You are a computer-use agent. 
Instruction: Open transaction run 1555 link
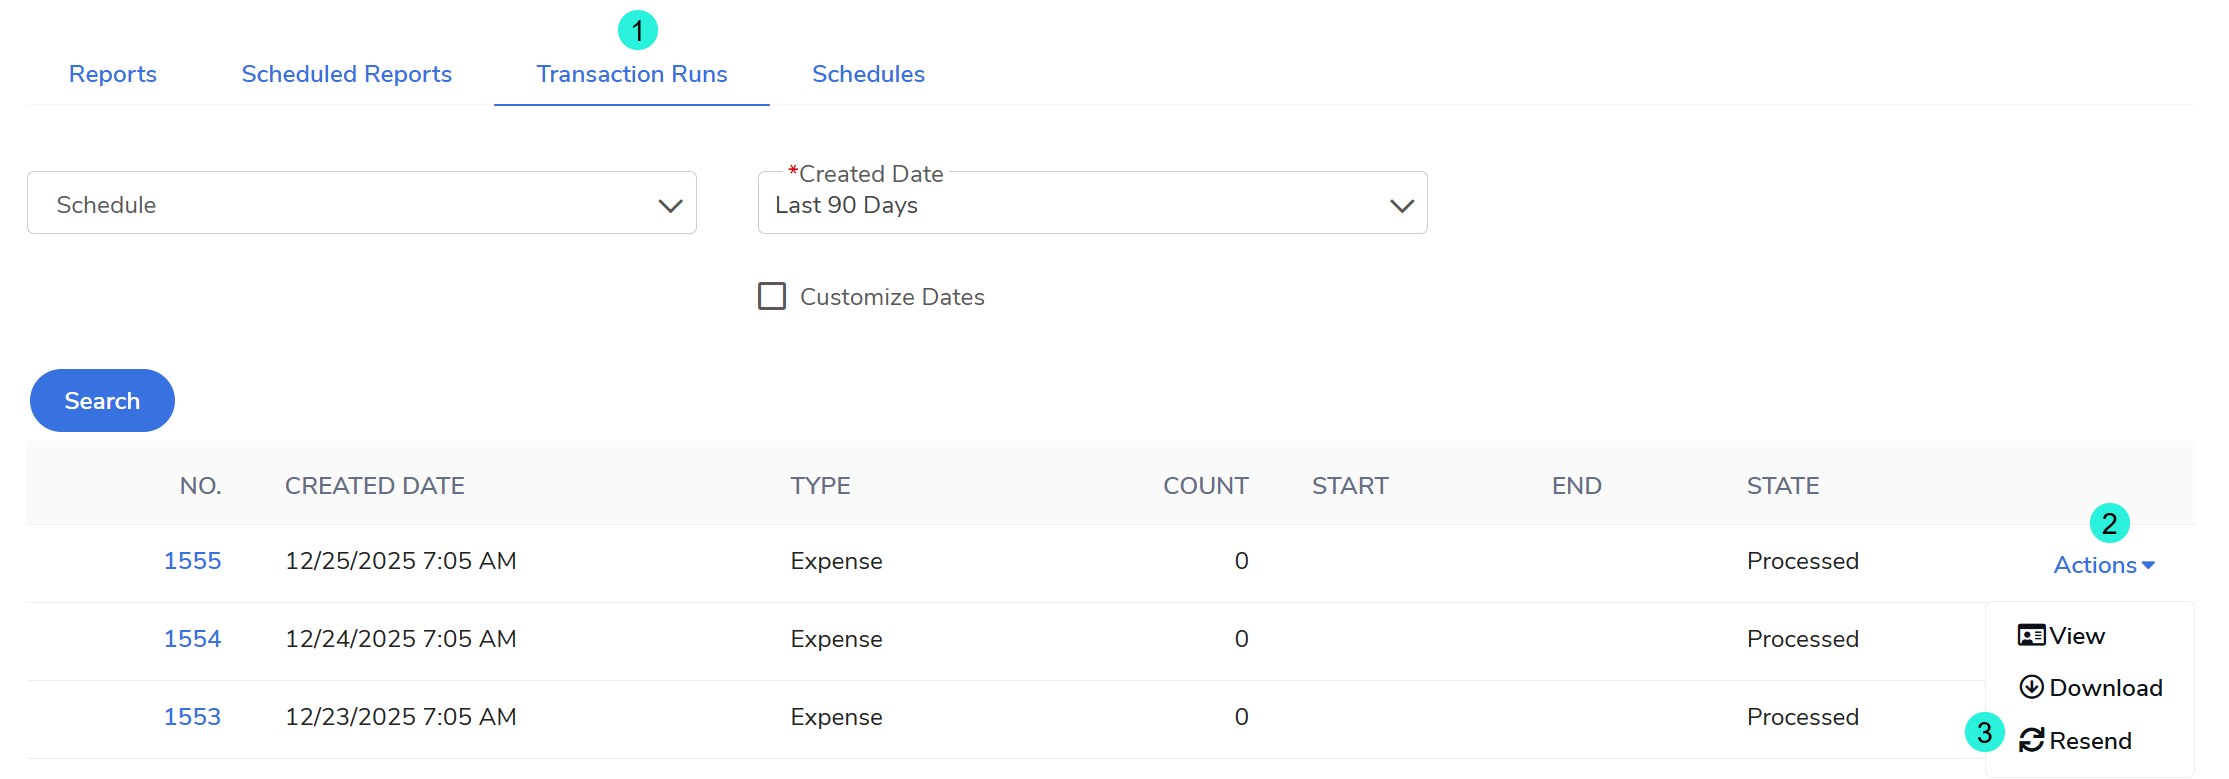click(192, 561)
